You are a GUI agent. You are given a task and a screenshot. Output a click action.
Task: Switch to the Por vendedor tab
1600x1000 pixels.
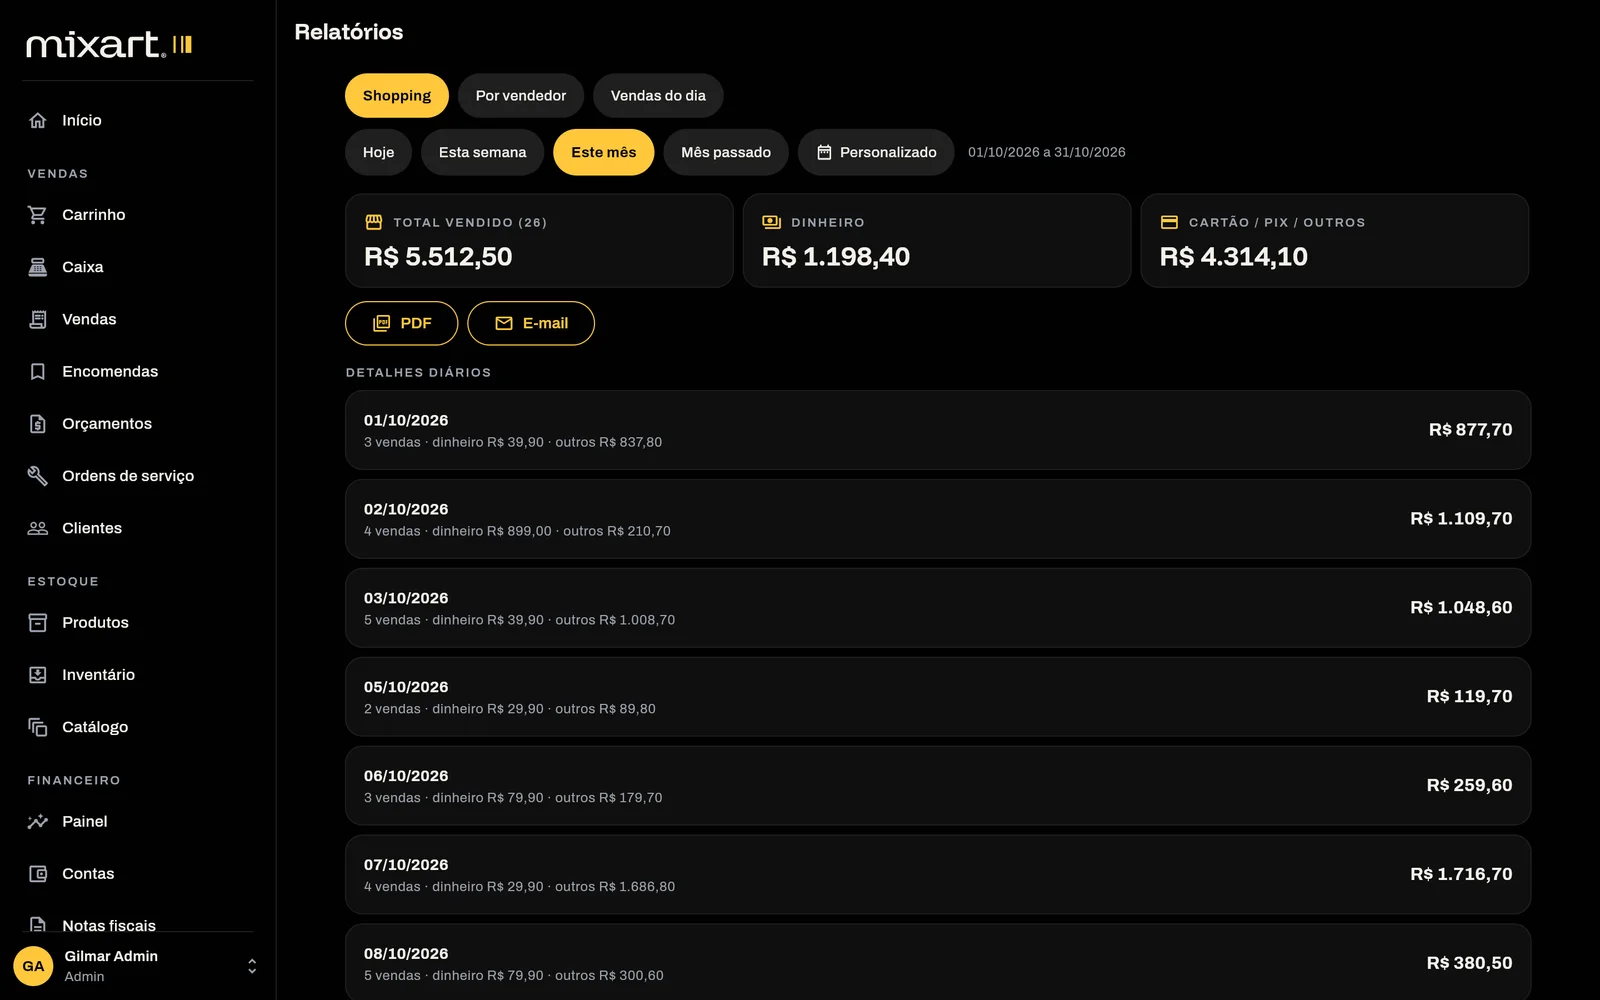(521, 96)
